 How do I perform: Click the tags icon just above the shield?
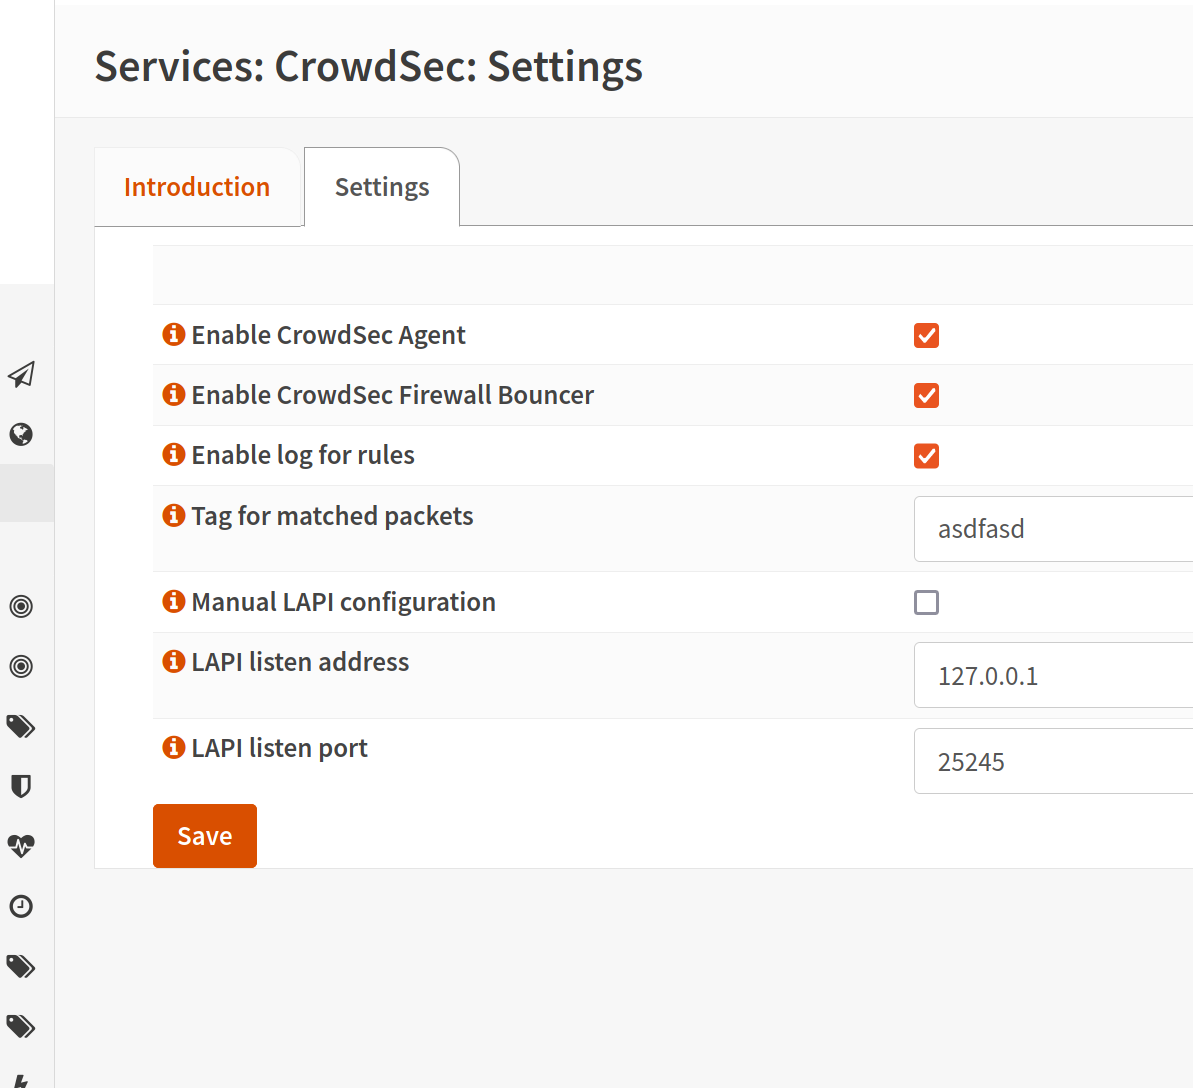coord(21,727)
